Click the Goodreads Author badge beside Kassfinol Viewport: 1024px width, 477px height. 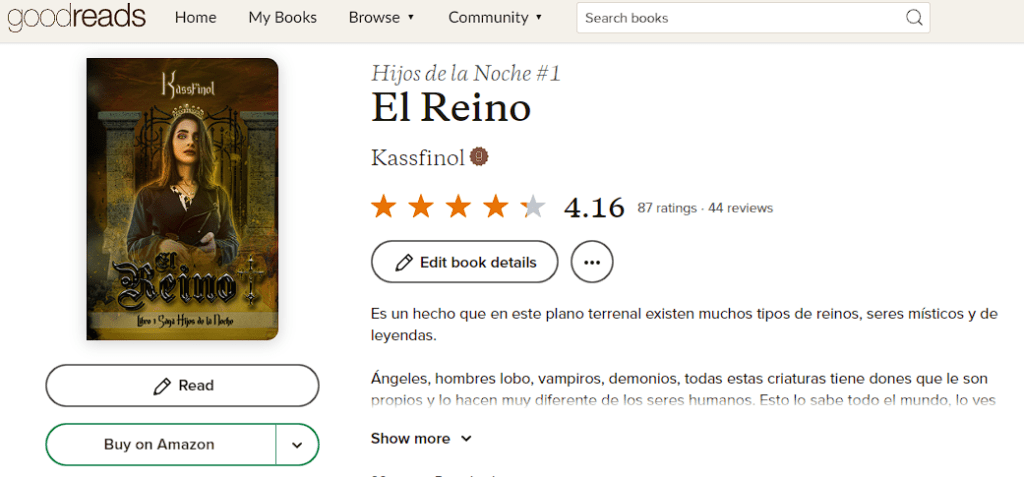coord(479,157)
